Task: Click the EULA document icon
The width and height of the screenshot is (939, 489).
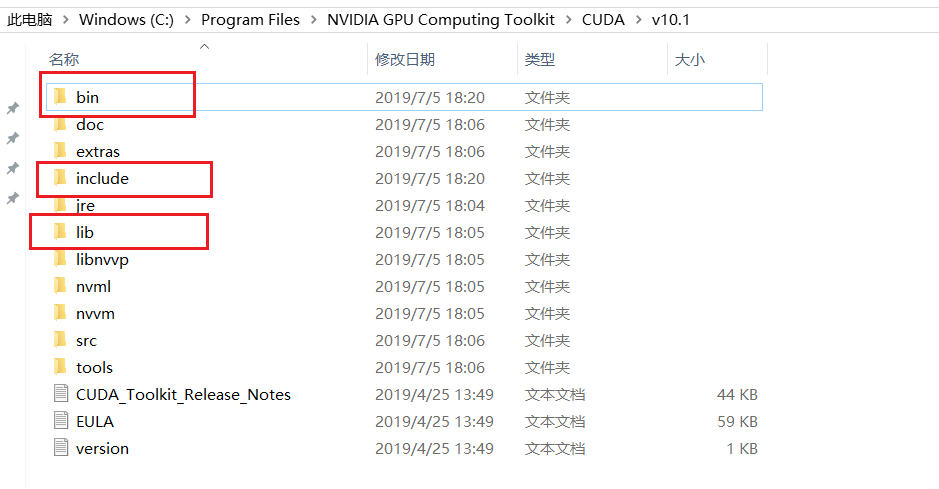Action: pos(60,421)
